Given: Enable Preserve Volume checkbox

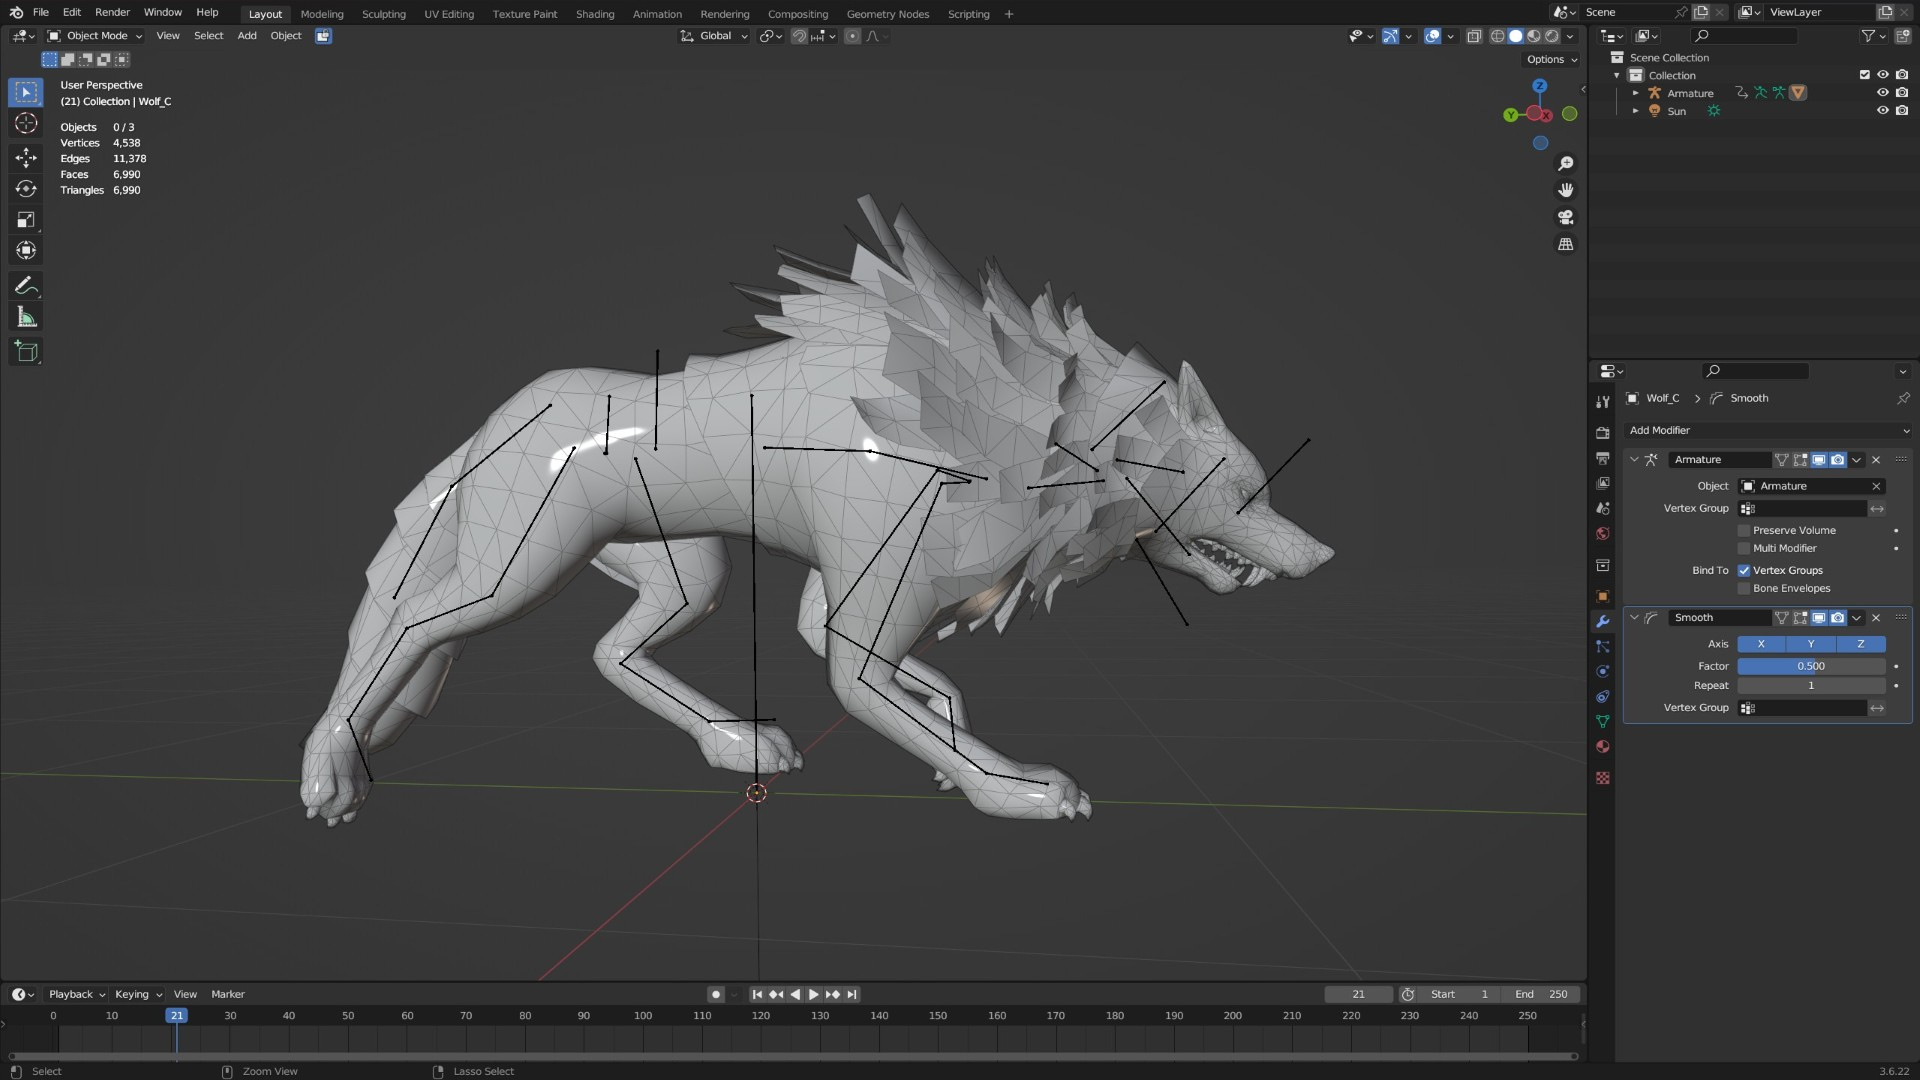Looking at the screenshot, I should coord(1744,530).
